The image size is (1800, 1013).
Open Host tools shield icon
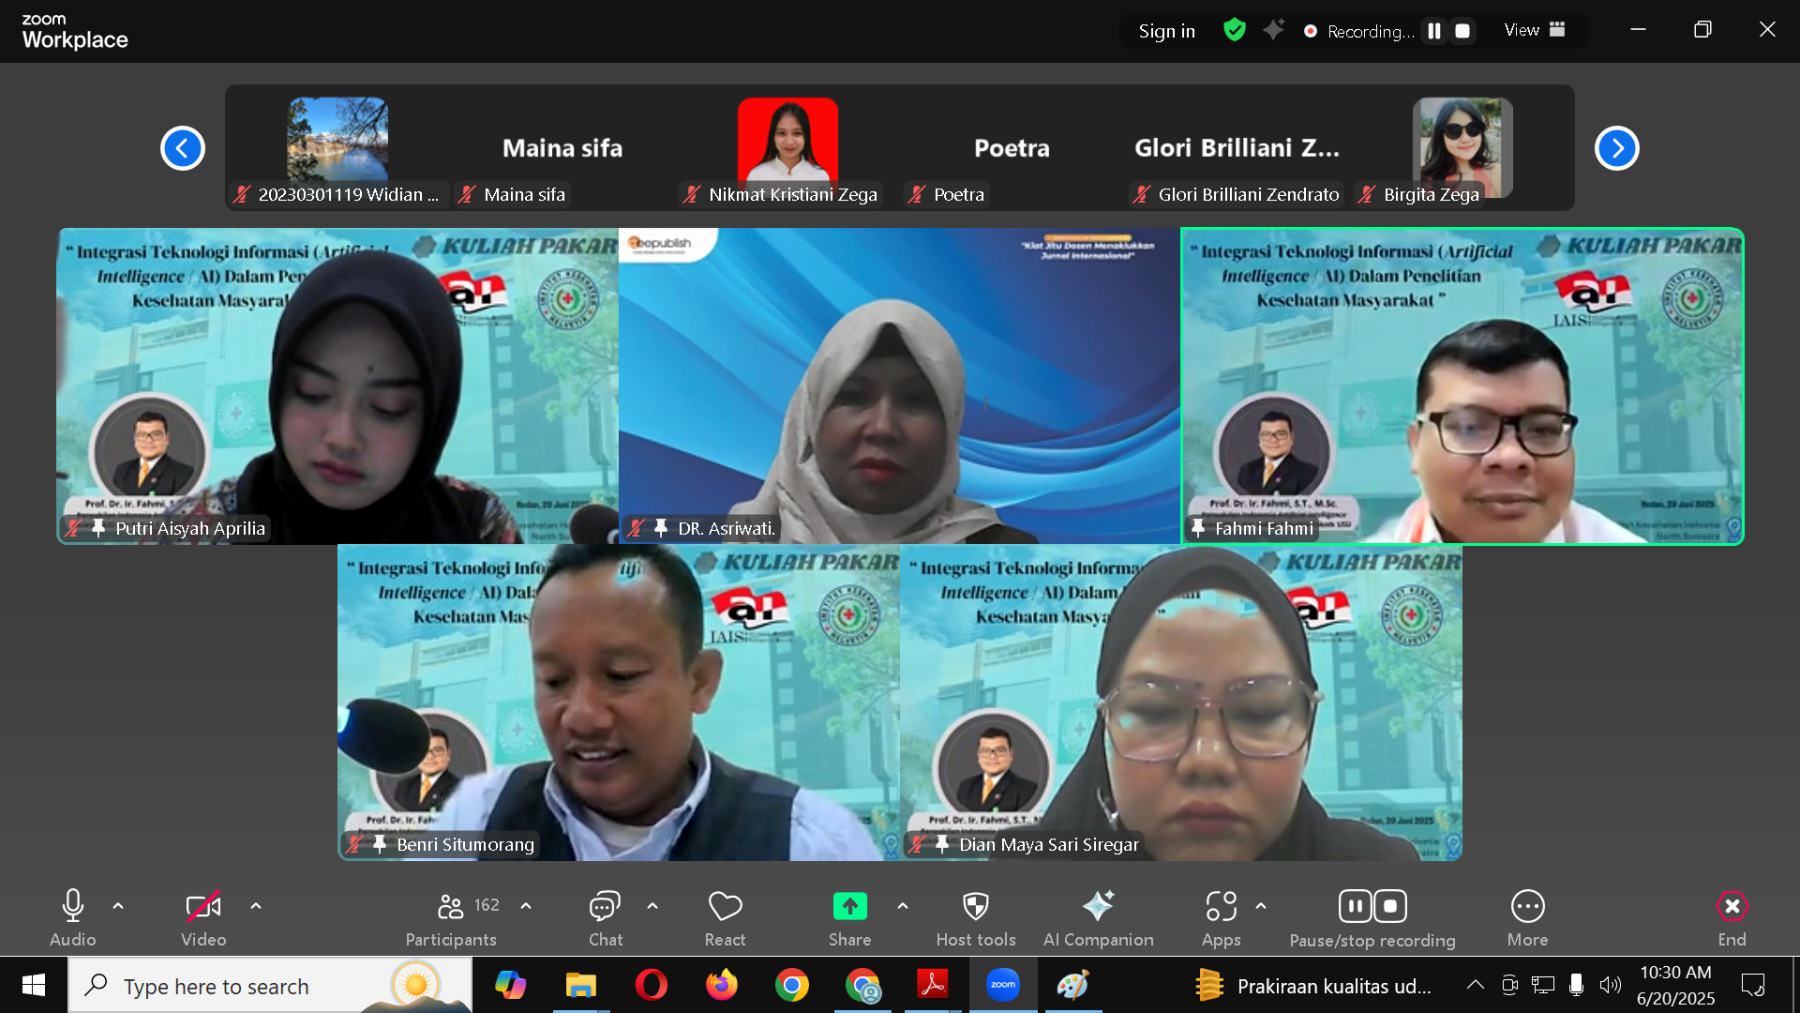tap(975, 907)
